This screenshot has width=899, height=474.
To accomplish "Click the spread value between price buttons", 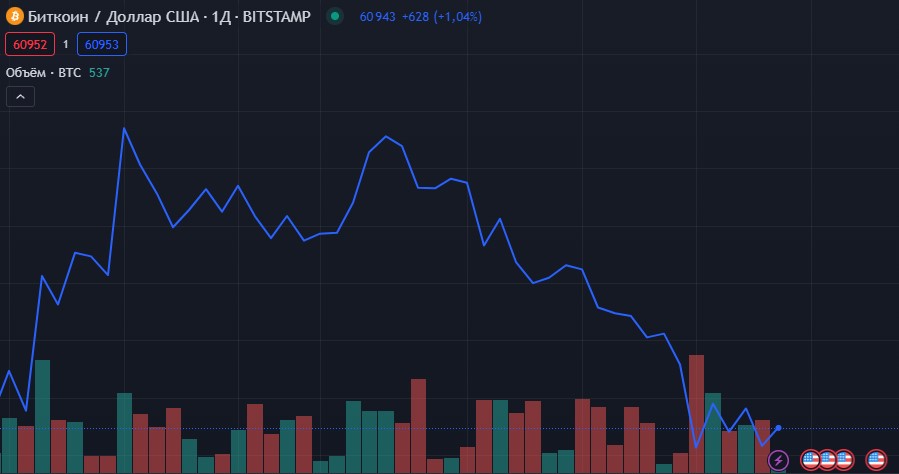I will (65, 44).
